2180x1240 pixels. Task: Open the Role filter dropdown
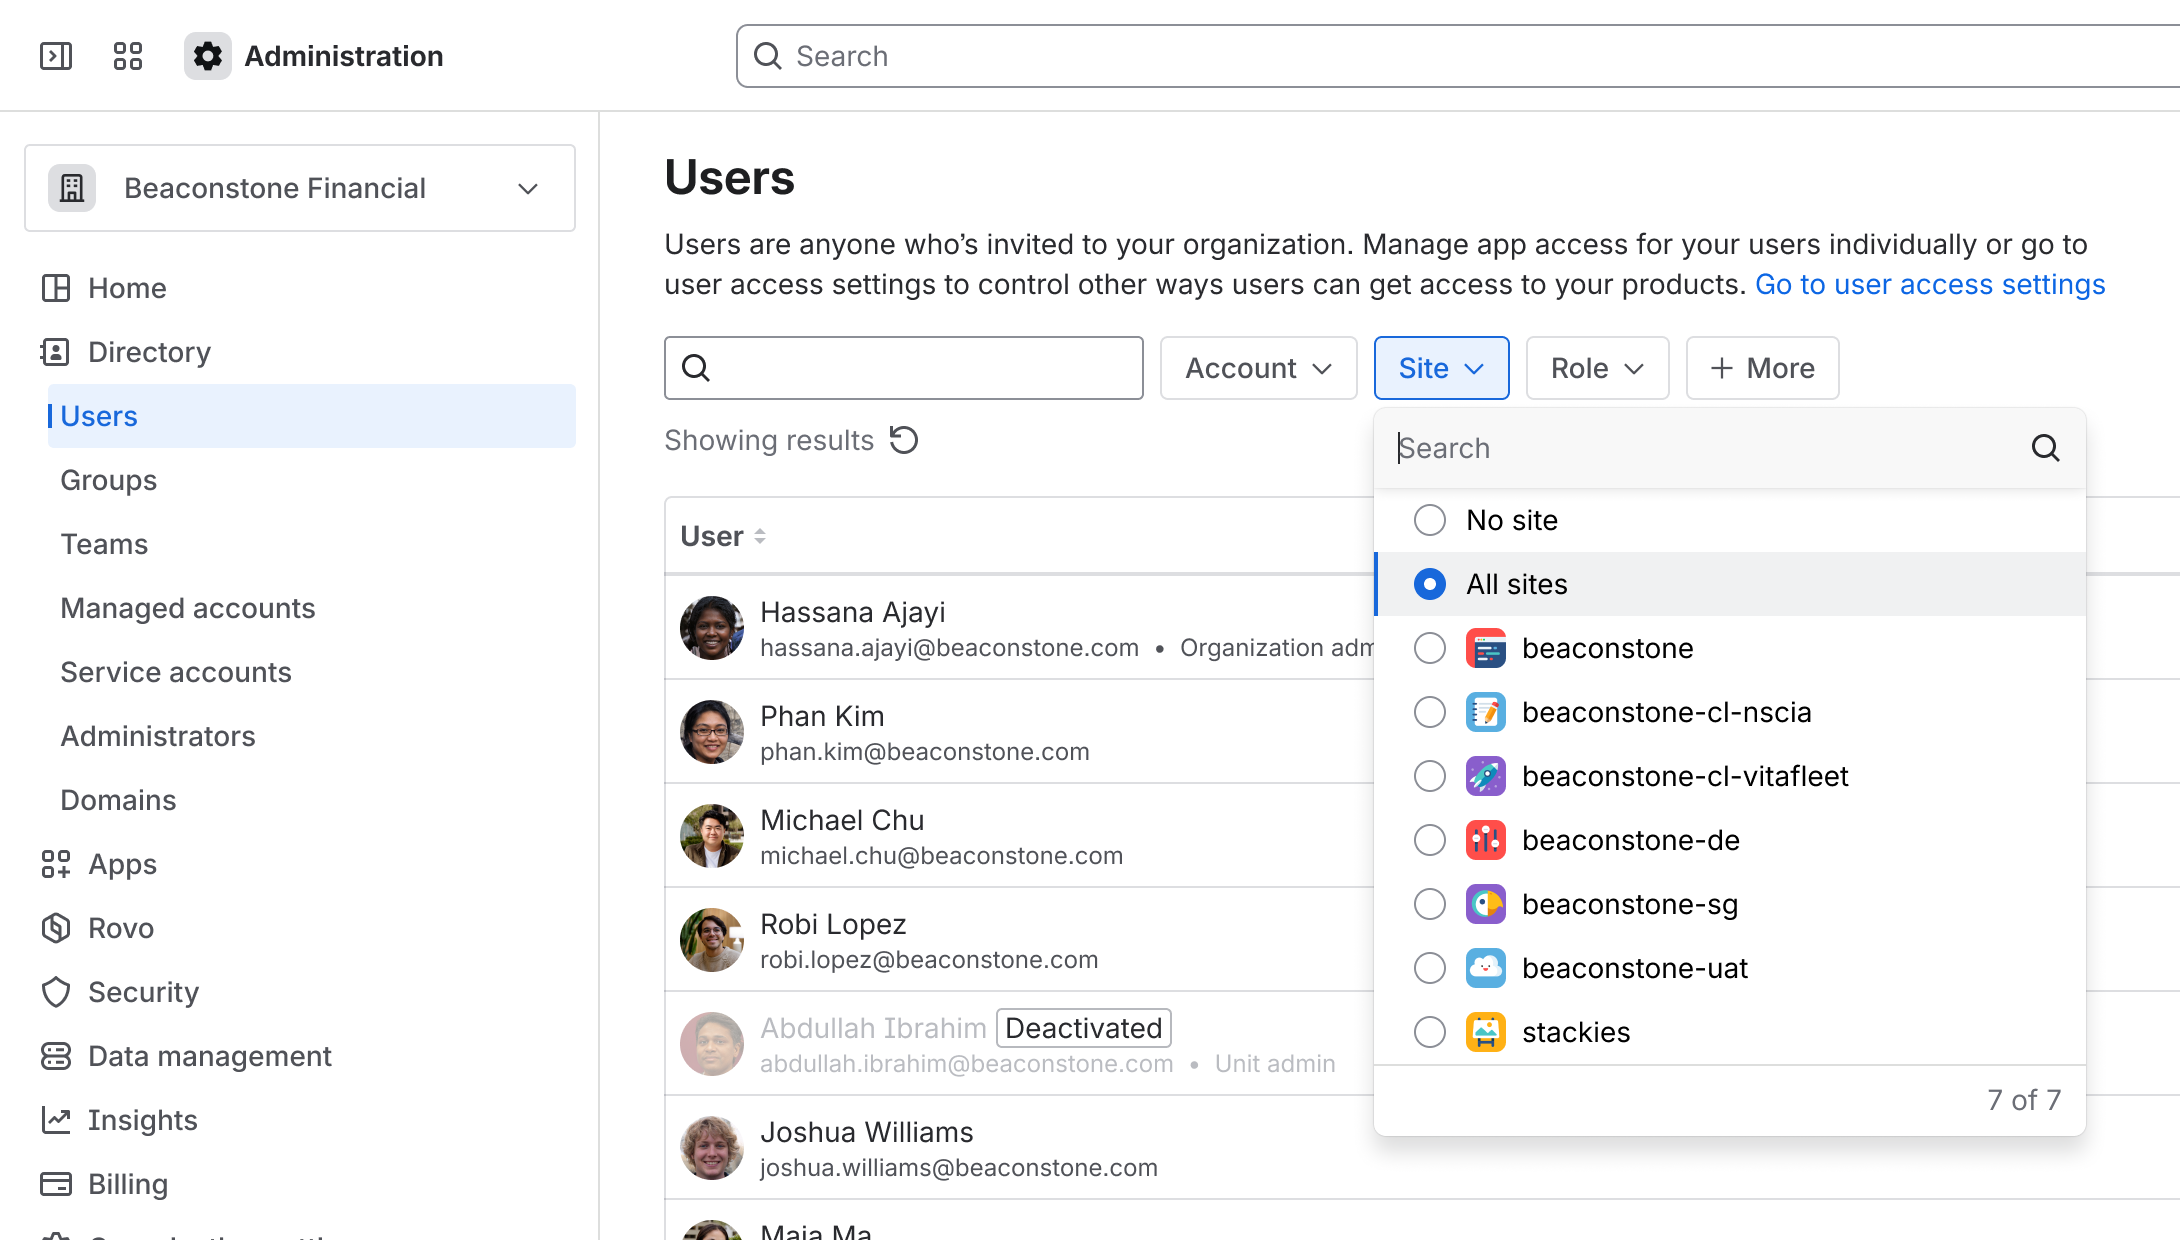coord(1597,368)
